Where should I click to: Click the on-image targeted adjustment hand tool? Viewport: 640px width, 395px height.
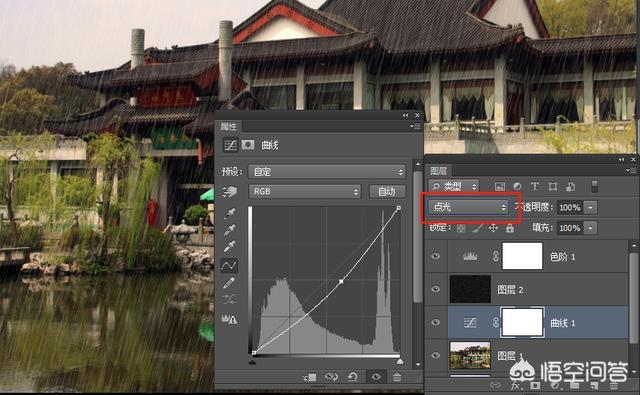click(x=230, y=191)
